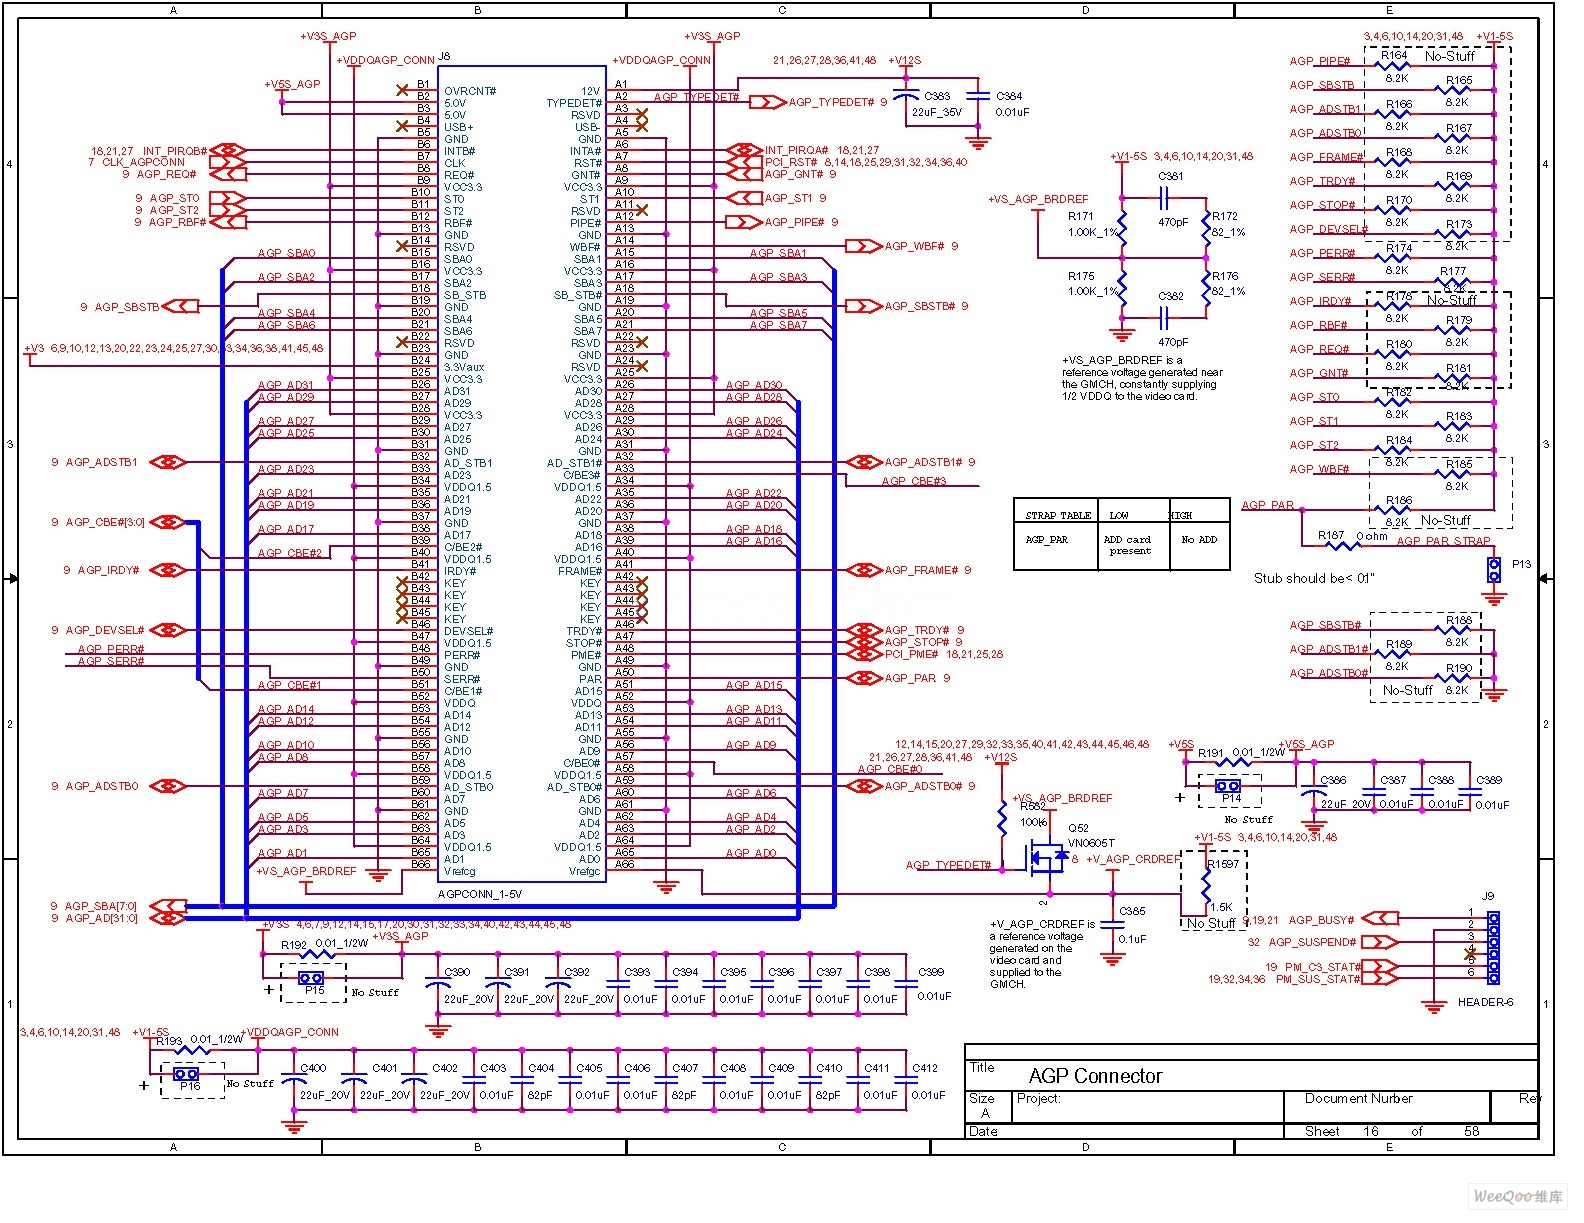
Task: Select resistor R171 1.00K_1%
Action: tap(1122, 229)
